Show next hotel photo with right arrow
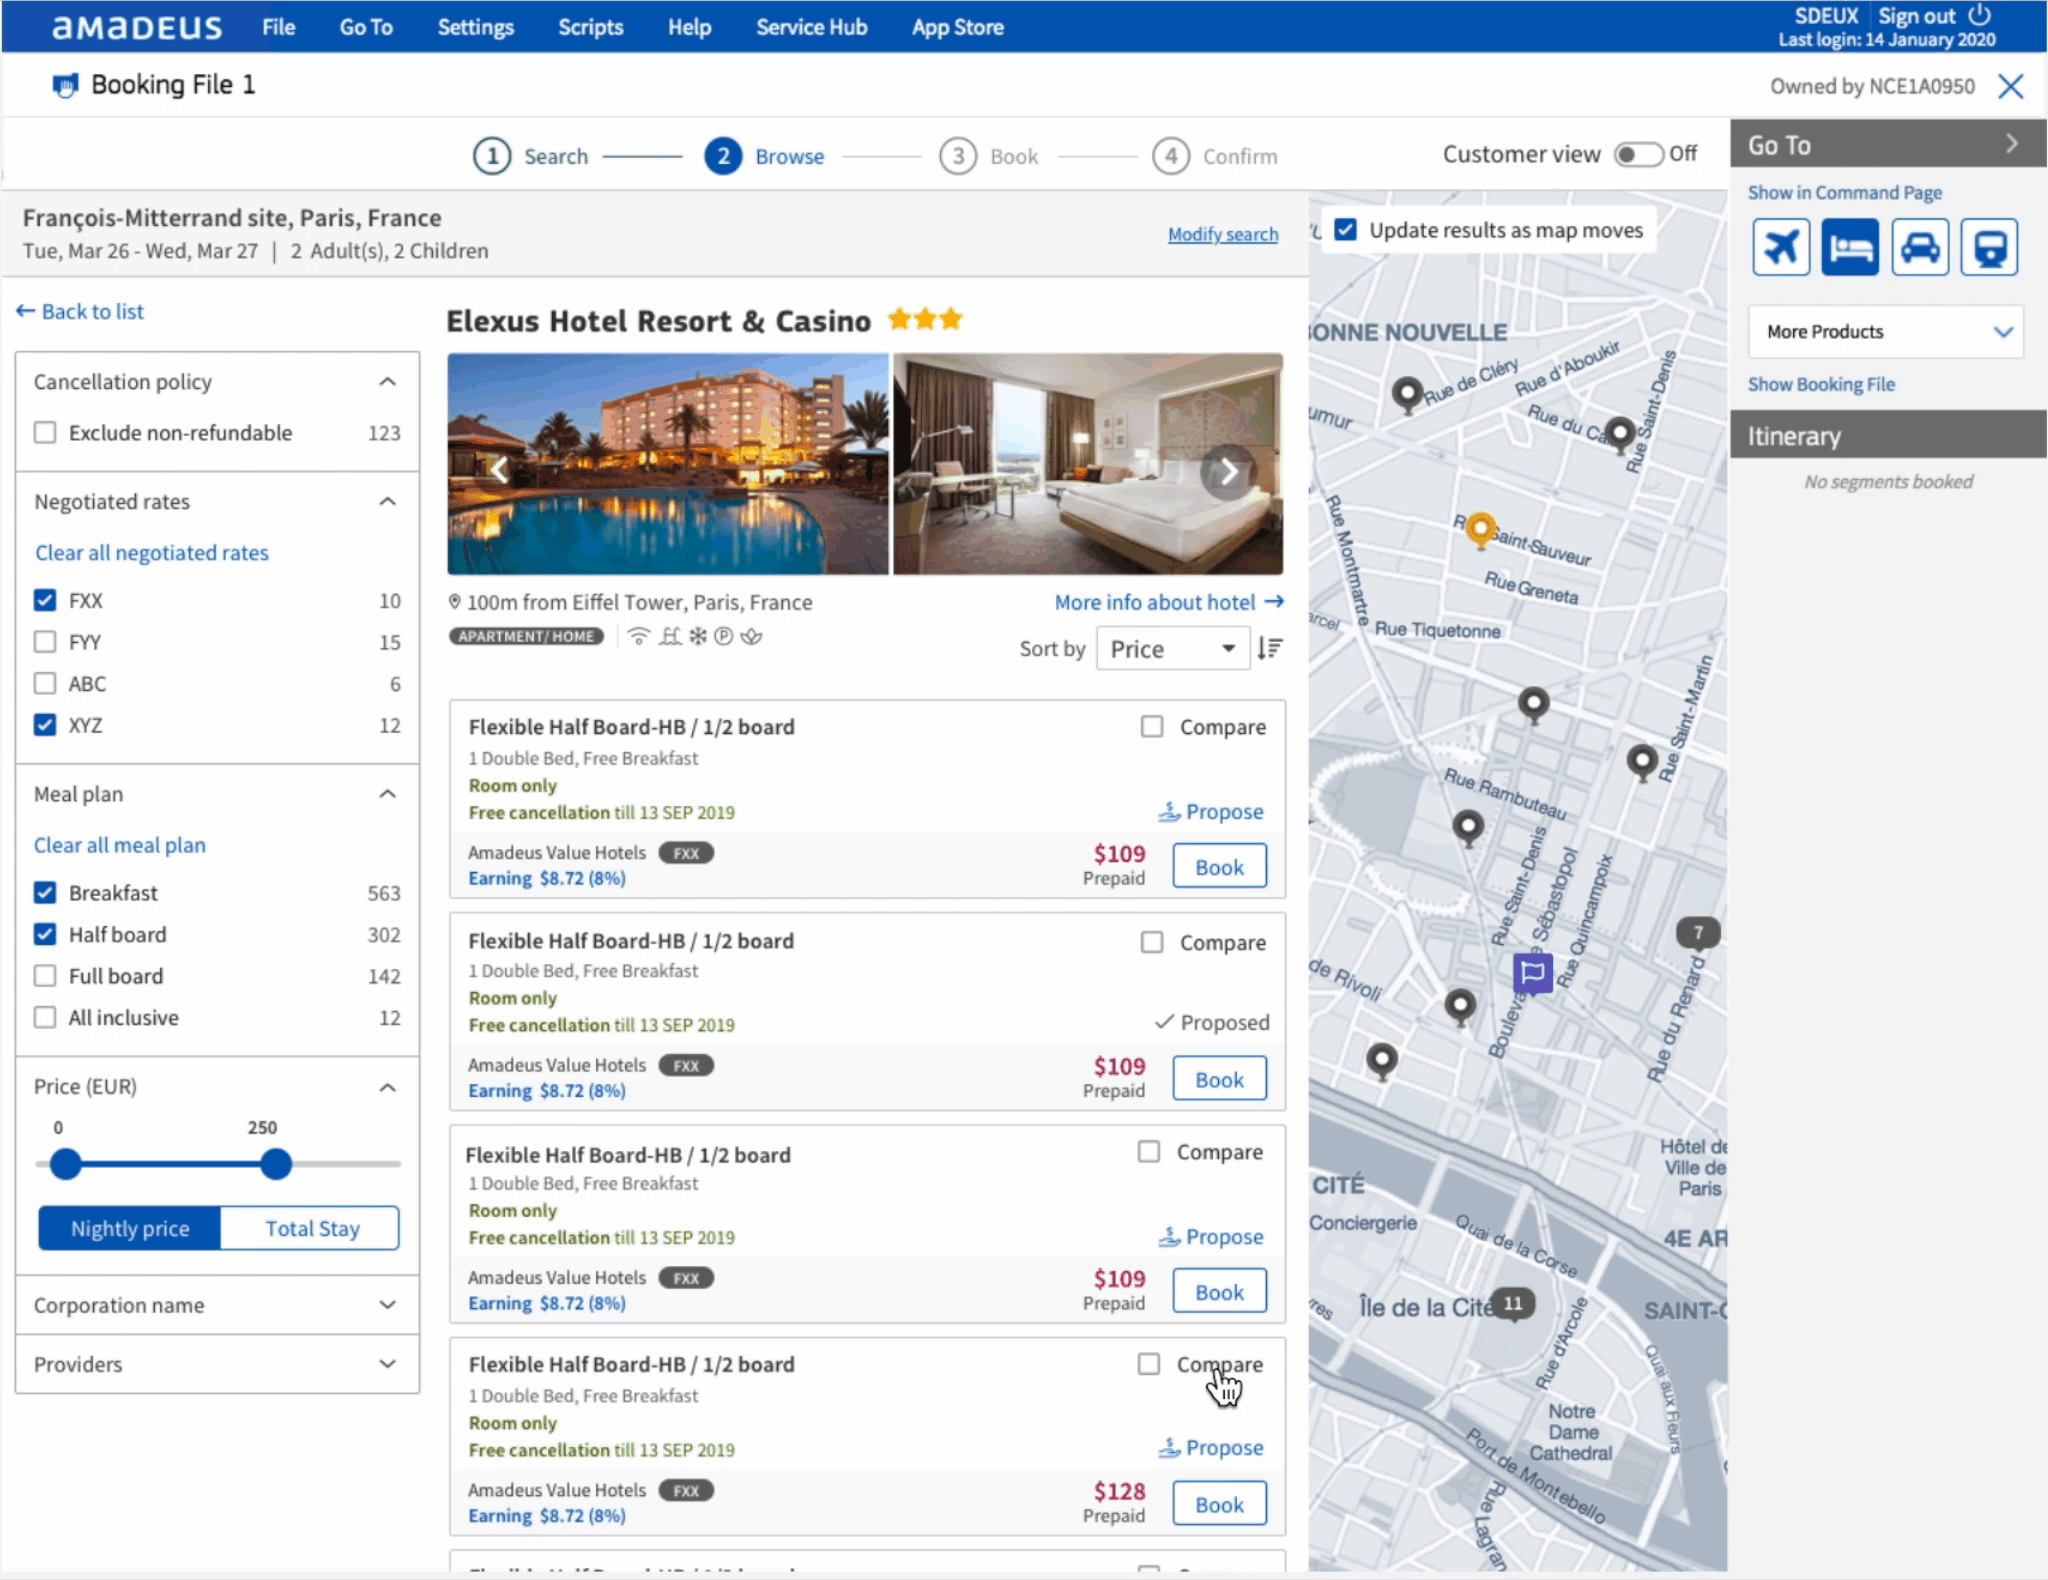The image size is (2048, 1580). click(1228, 471)
